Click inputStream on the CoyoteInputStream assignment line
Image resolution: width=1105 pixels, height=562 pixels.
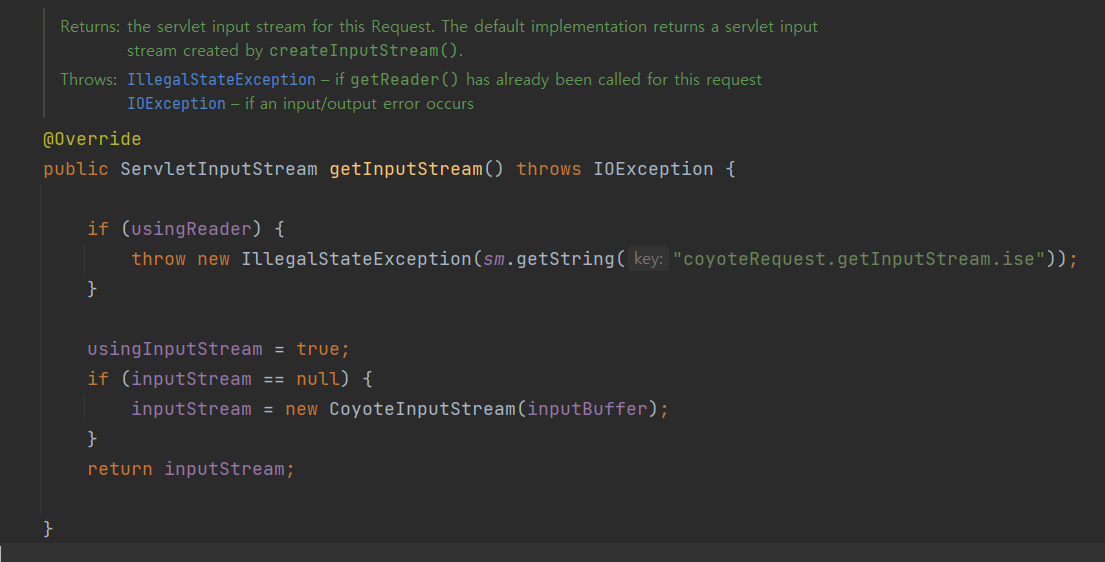point(191,409)
